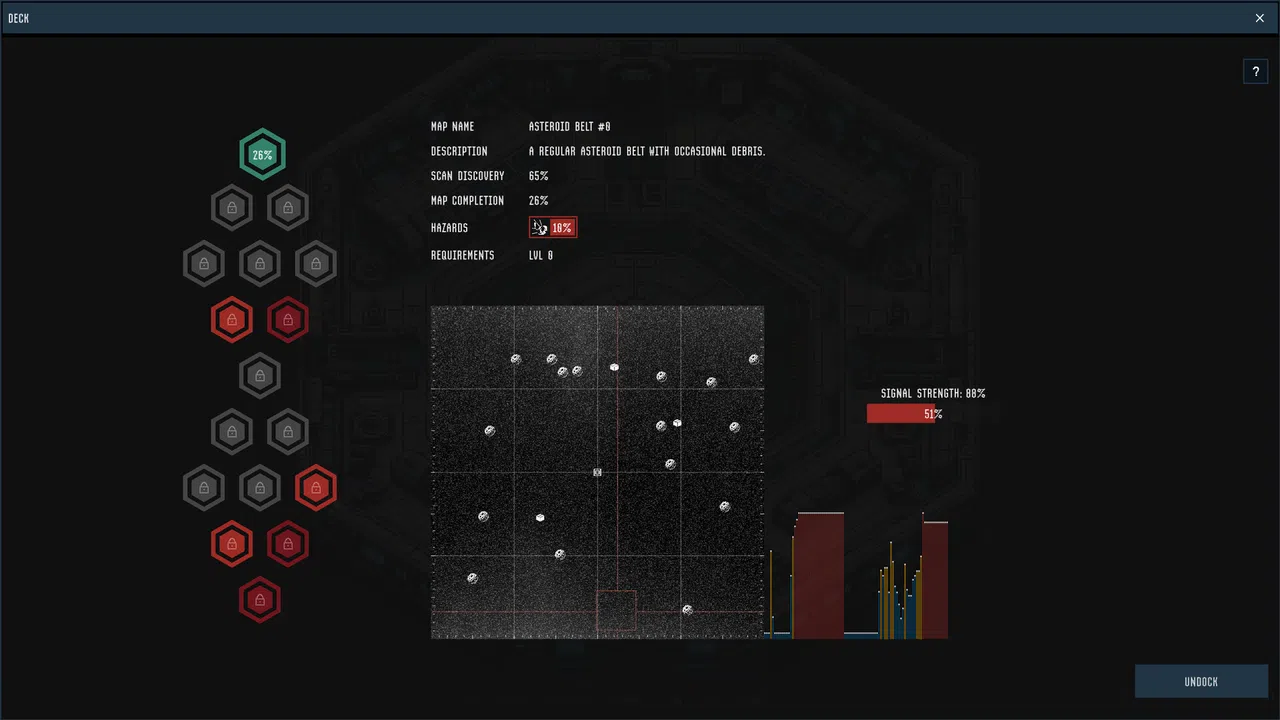Click middle gray hexagon in seventh row
This screenshot has height=720, width=1280.
coord(260,488)
